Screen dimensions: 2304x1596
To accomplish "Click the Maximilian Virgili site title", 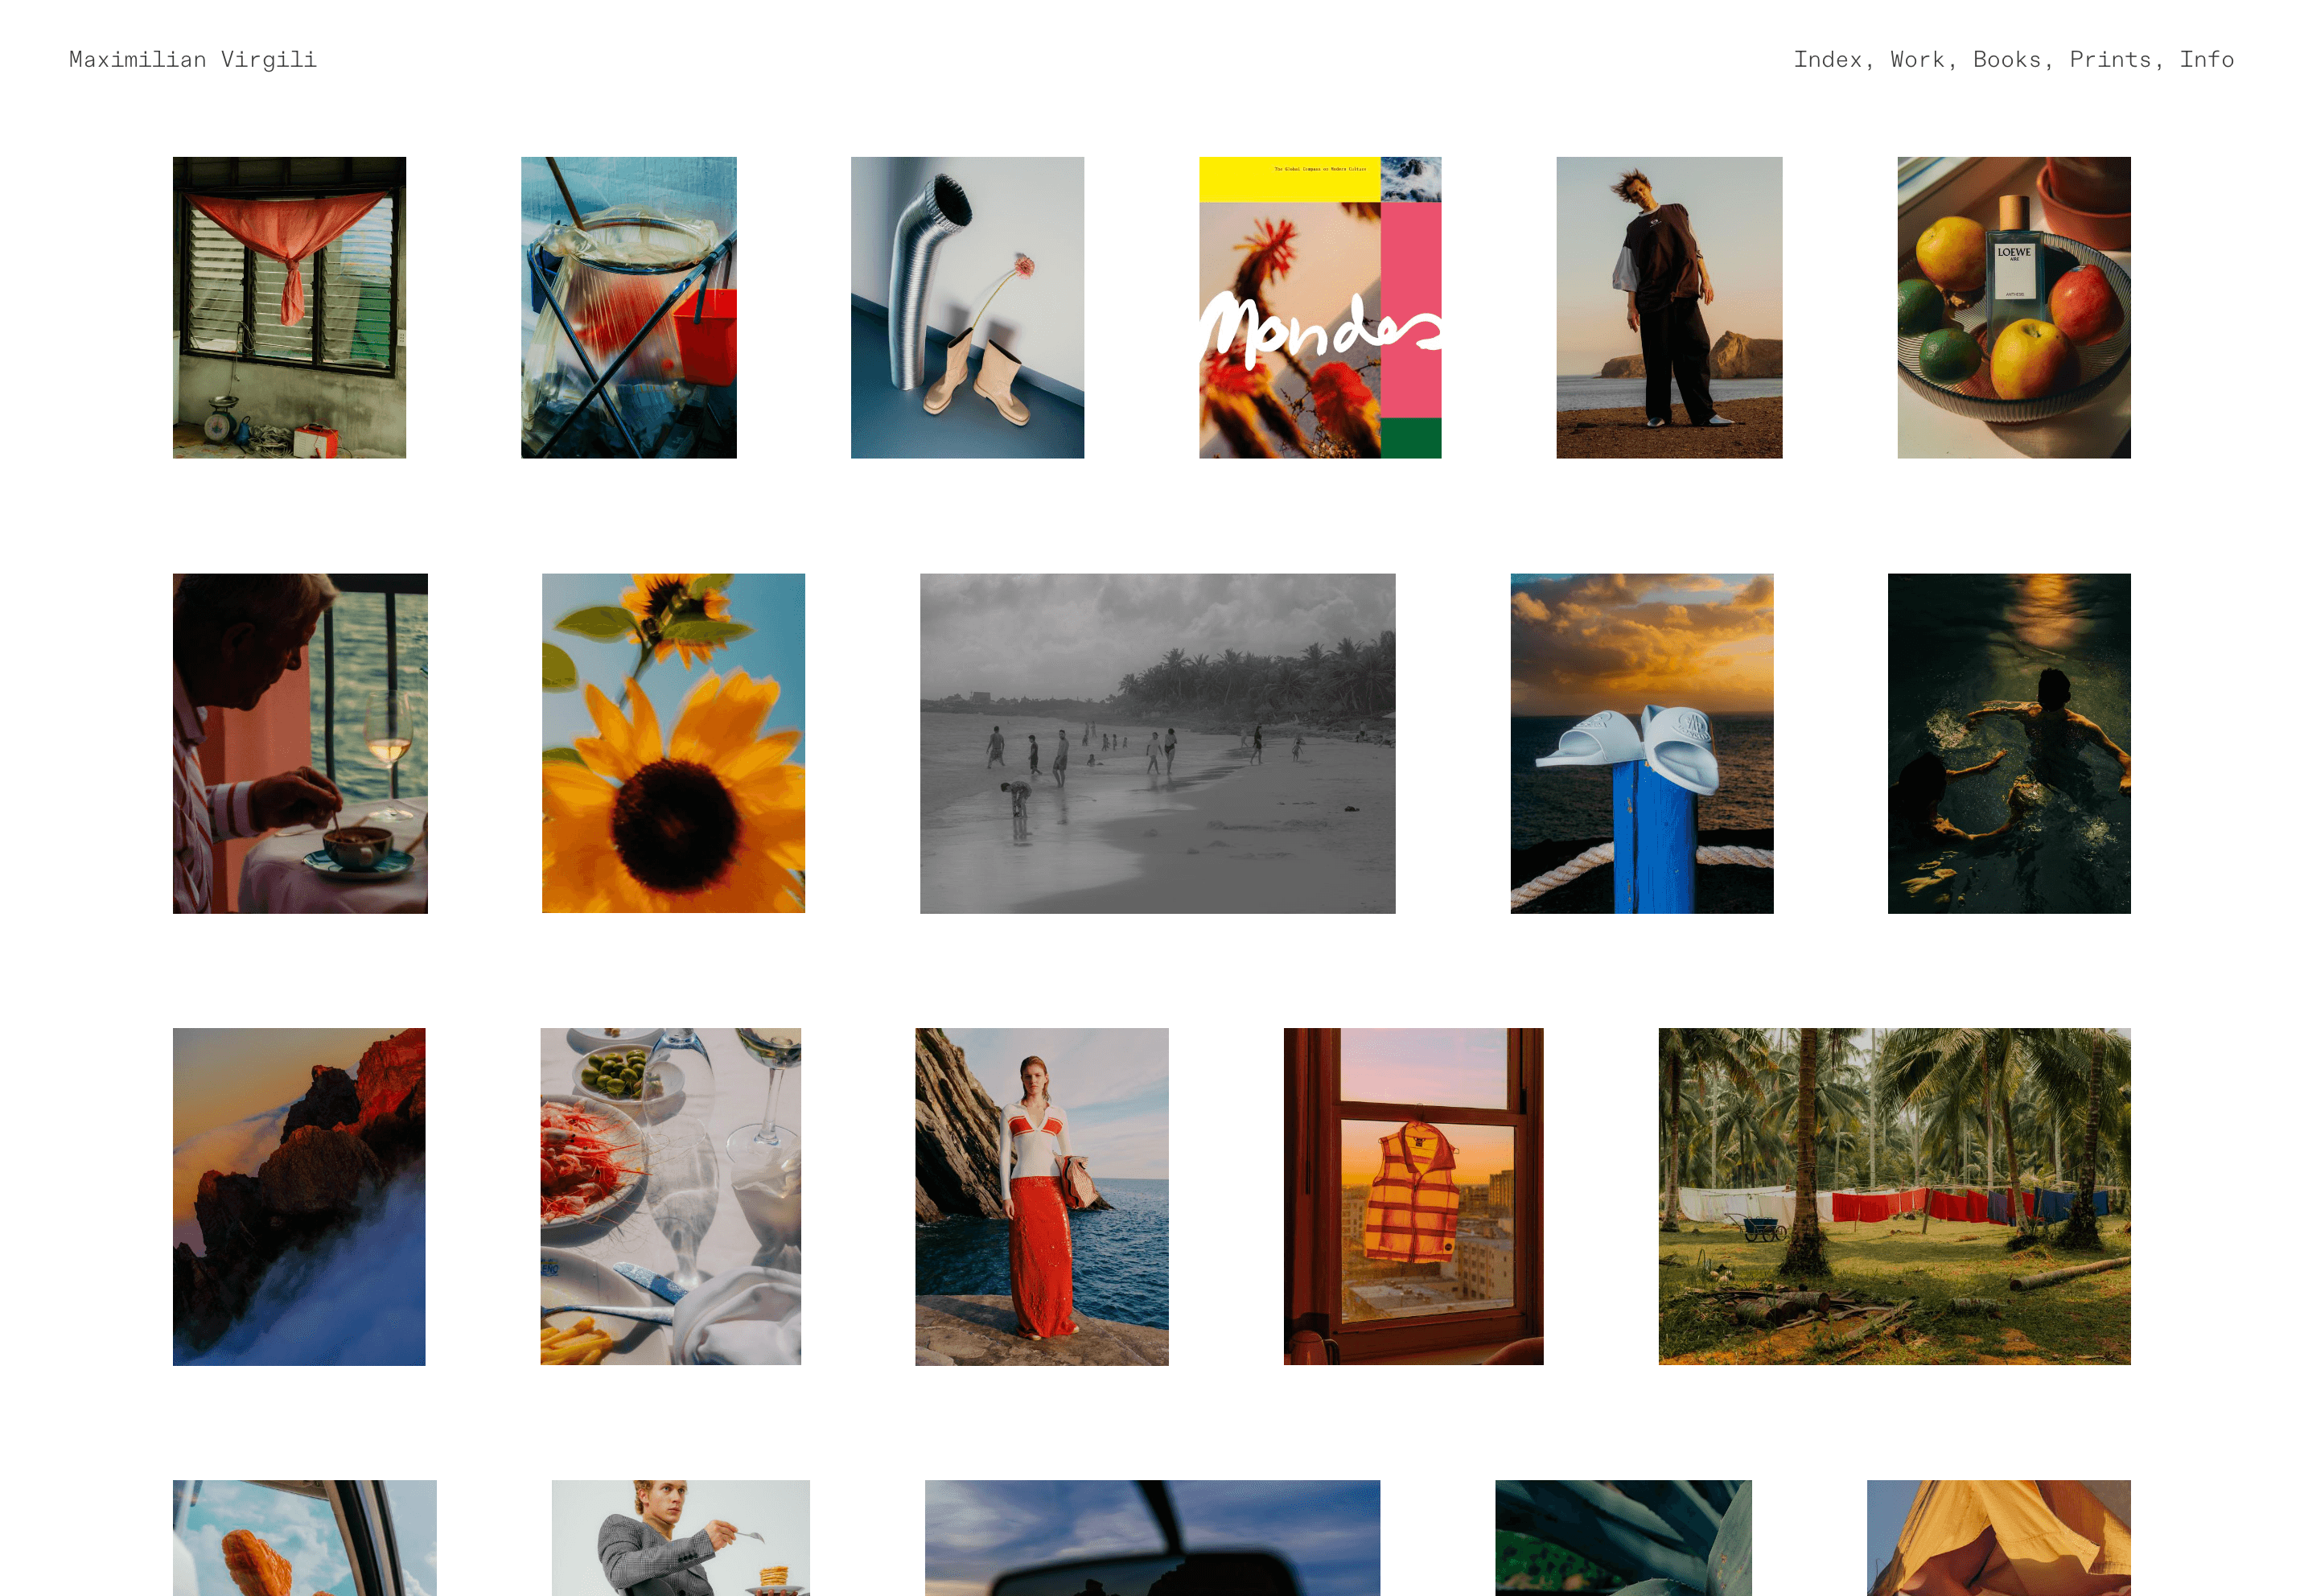I will coord(193,60).
